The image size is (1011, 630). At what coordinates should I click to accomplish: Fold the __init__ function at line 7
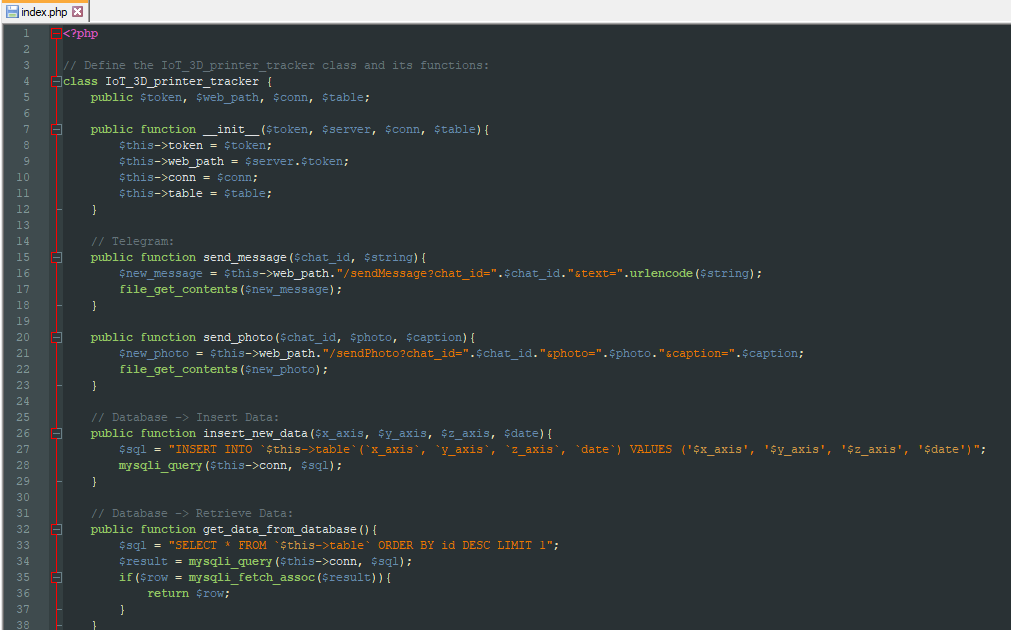(x=57, y=129)
